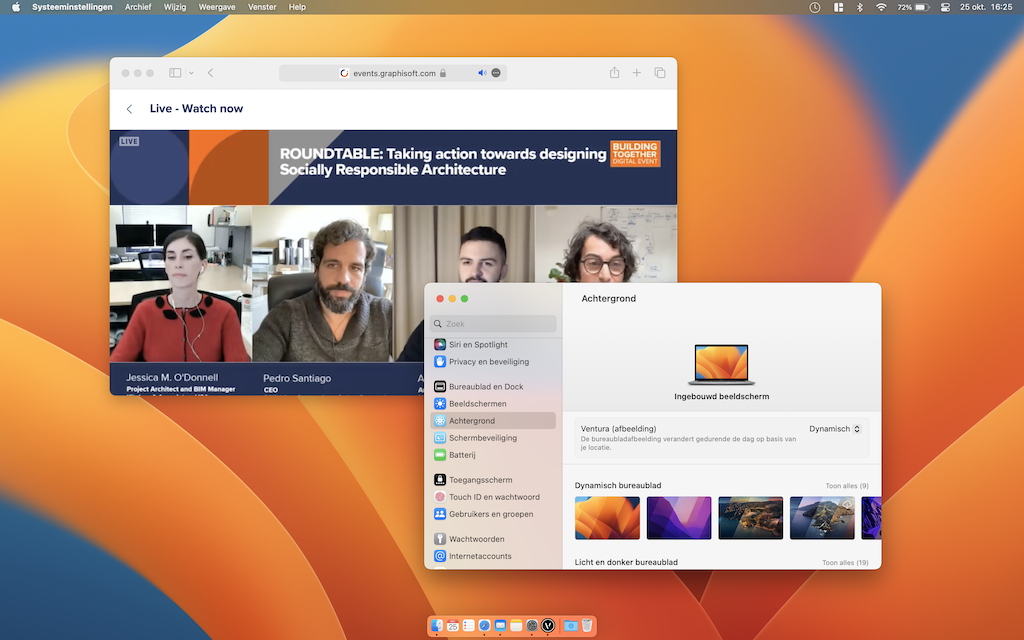This screenshot has height=640, width=1024.
Task: Open Notes from the Dock
Action: pyautogui.click(x=516, y=626)
